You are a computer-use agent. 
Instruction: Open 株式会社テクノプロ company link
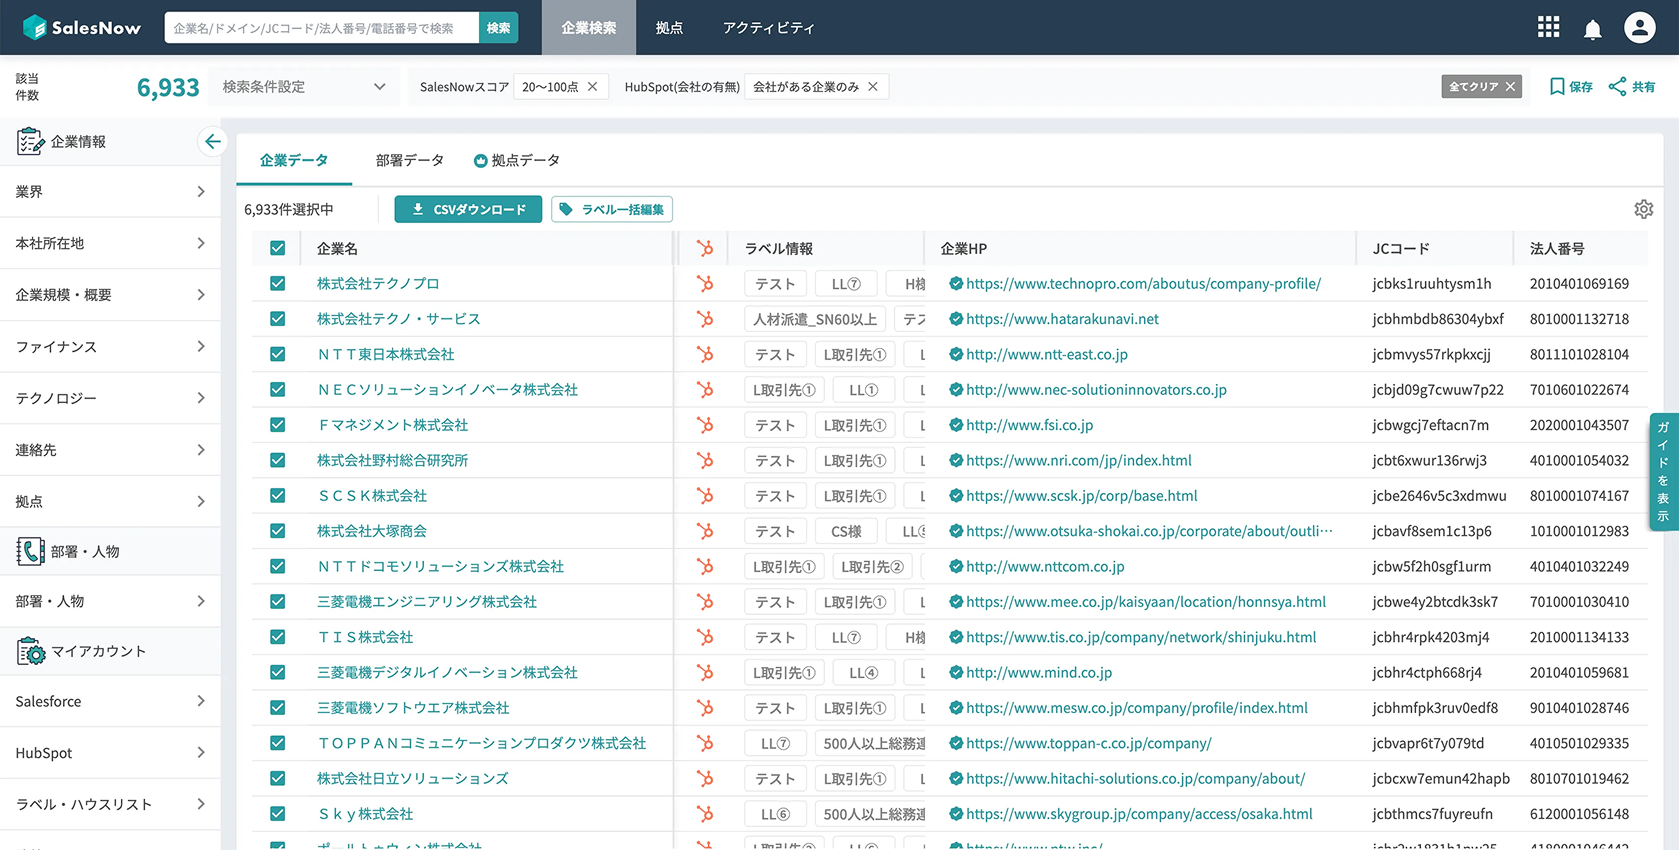[378, 284]
